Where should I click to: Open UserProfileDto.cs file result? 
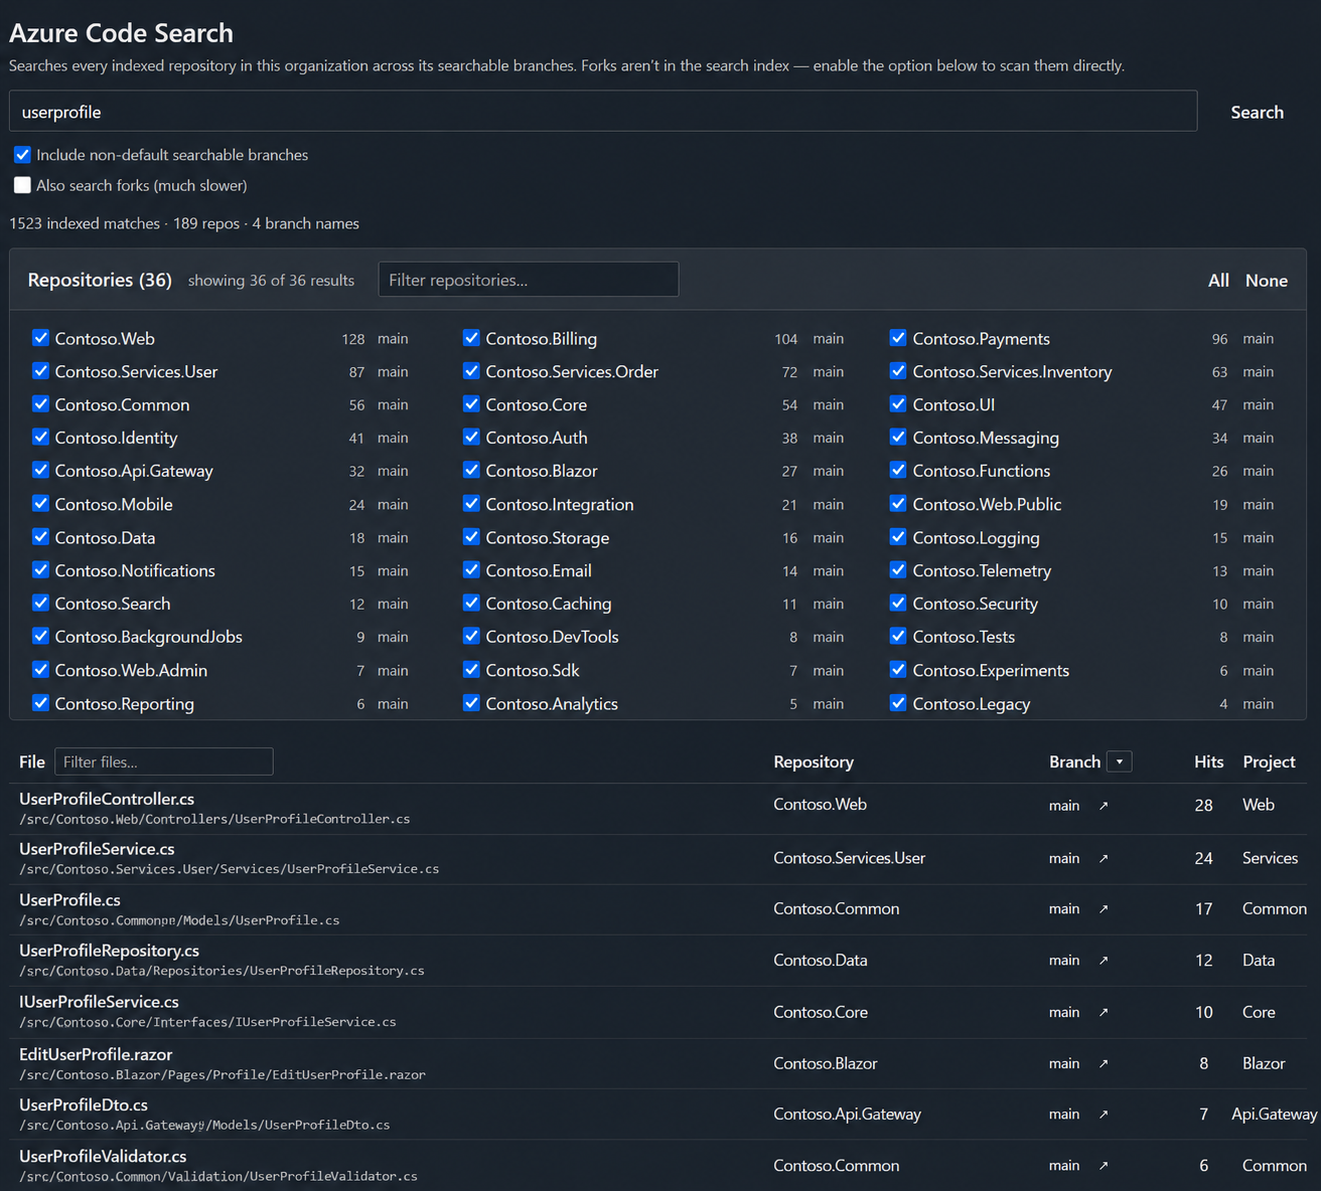(x=84, y=1105)
